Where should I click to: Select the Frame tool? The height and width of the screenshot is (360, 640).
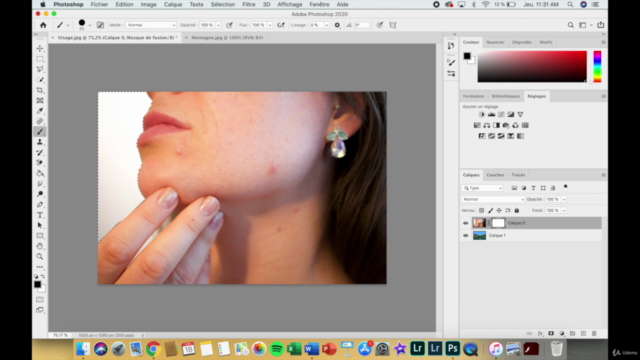pos(40,100)
